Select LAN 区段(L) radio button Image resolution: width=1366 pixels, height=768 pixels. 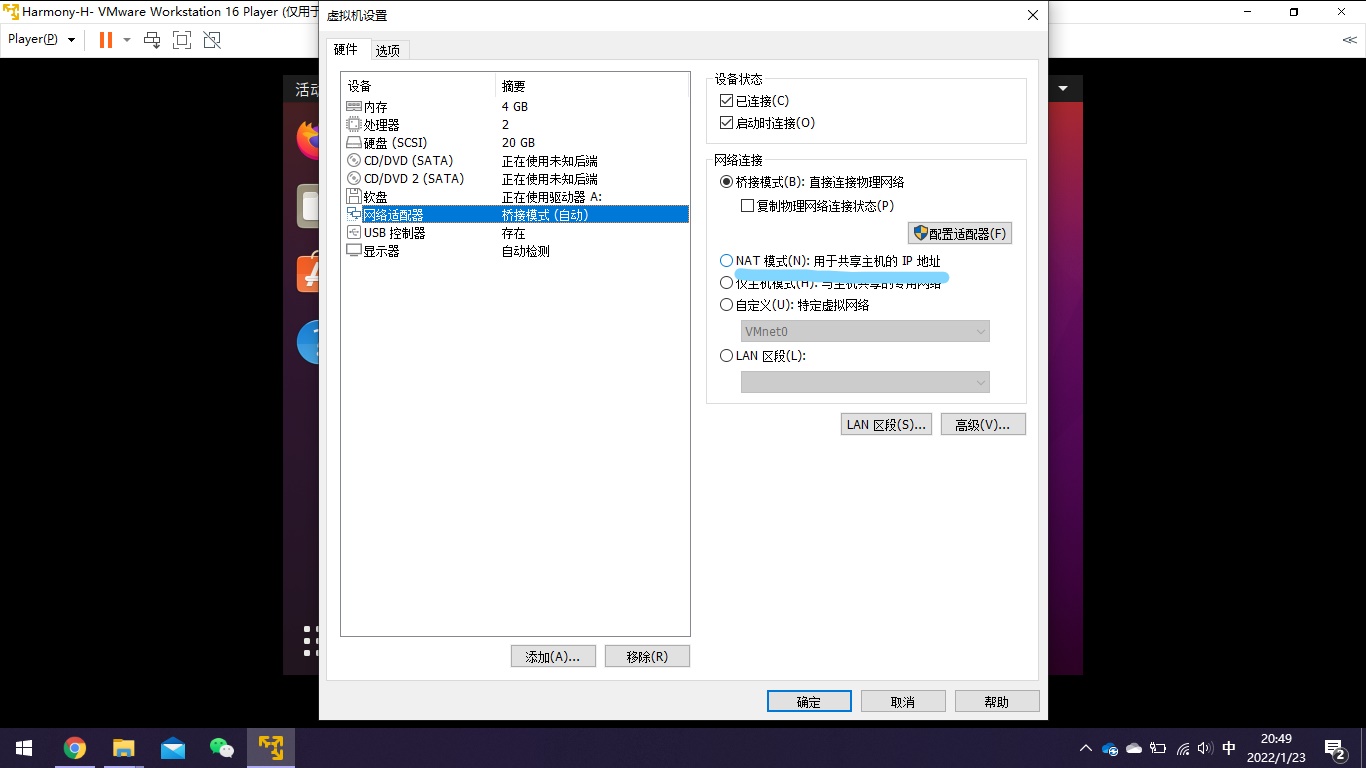726,356
